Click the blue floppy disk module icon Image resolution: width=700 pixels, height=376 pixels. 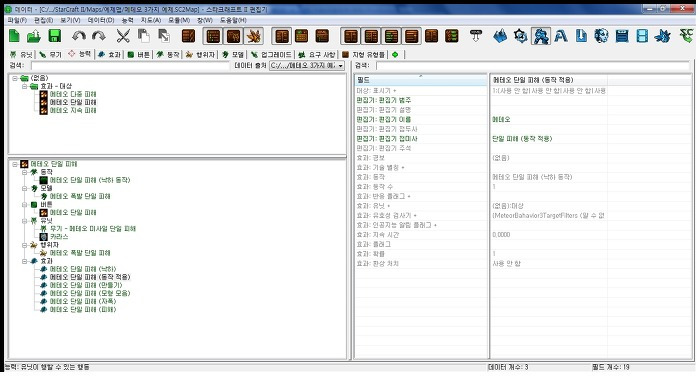[x=622, y=36]
